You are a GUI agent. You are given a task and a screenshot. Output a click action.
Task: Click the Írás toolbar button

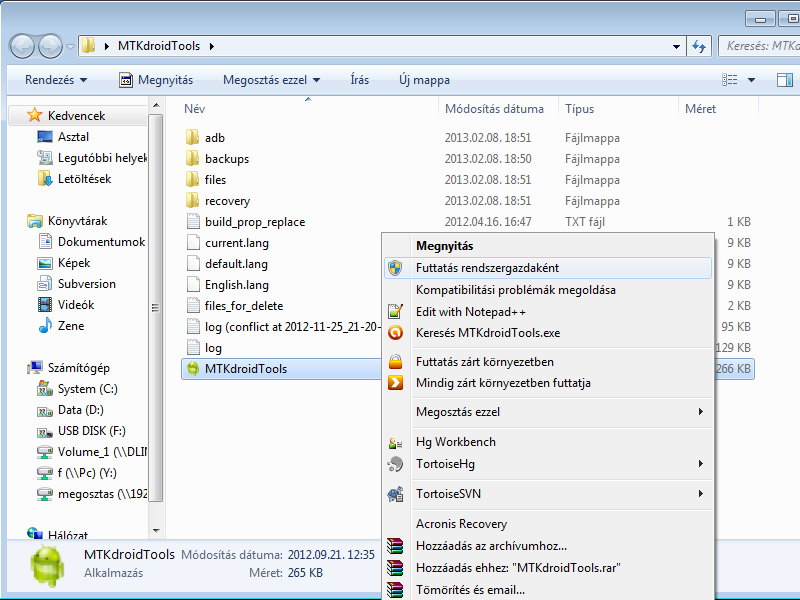(360, 80)
